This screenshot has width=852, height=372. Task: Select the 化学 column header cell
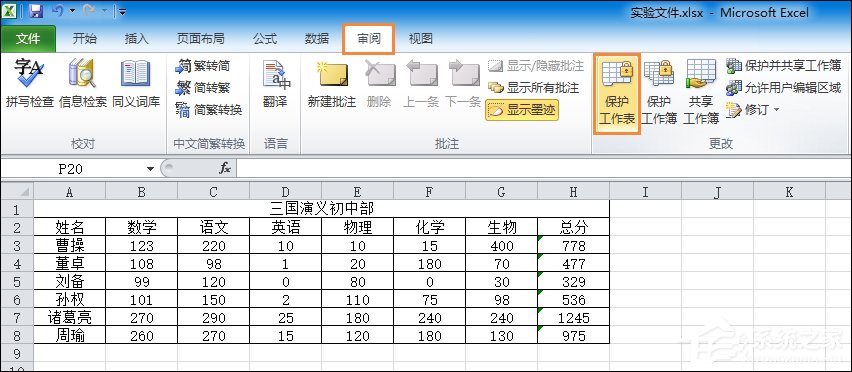(x=429, y=227)
